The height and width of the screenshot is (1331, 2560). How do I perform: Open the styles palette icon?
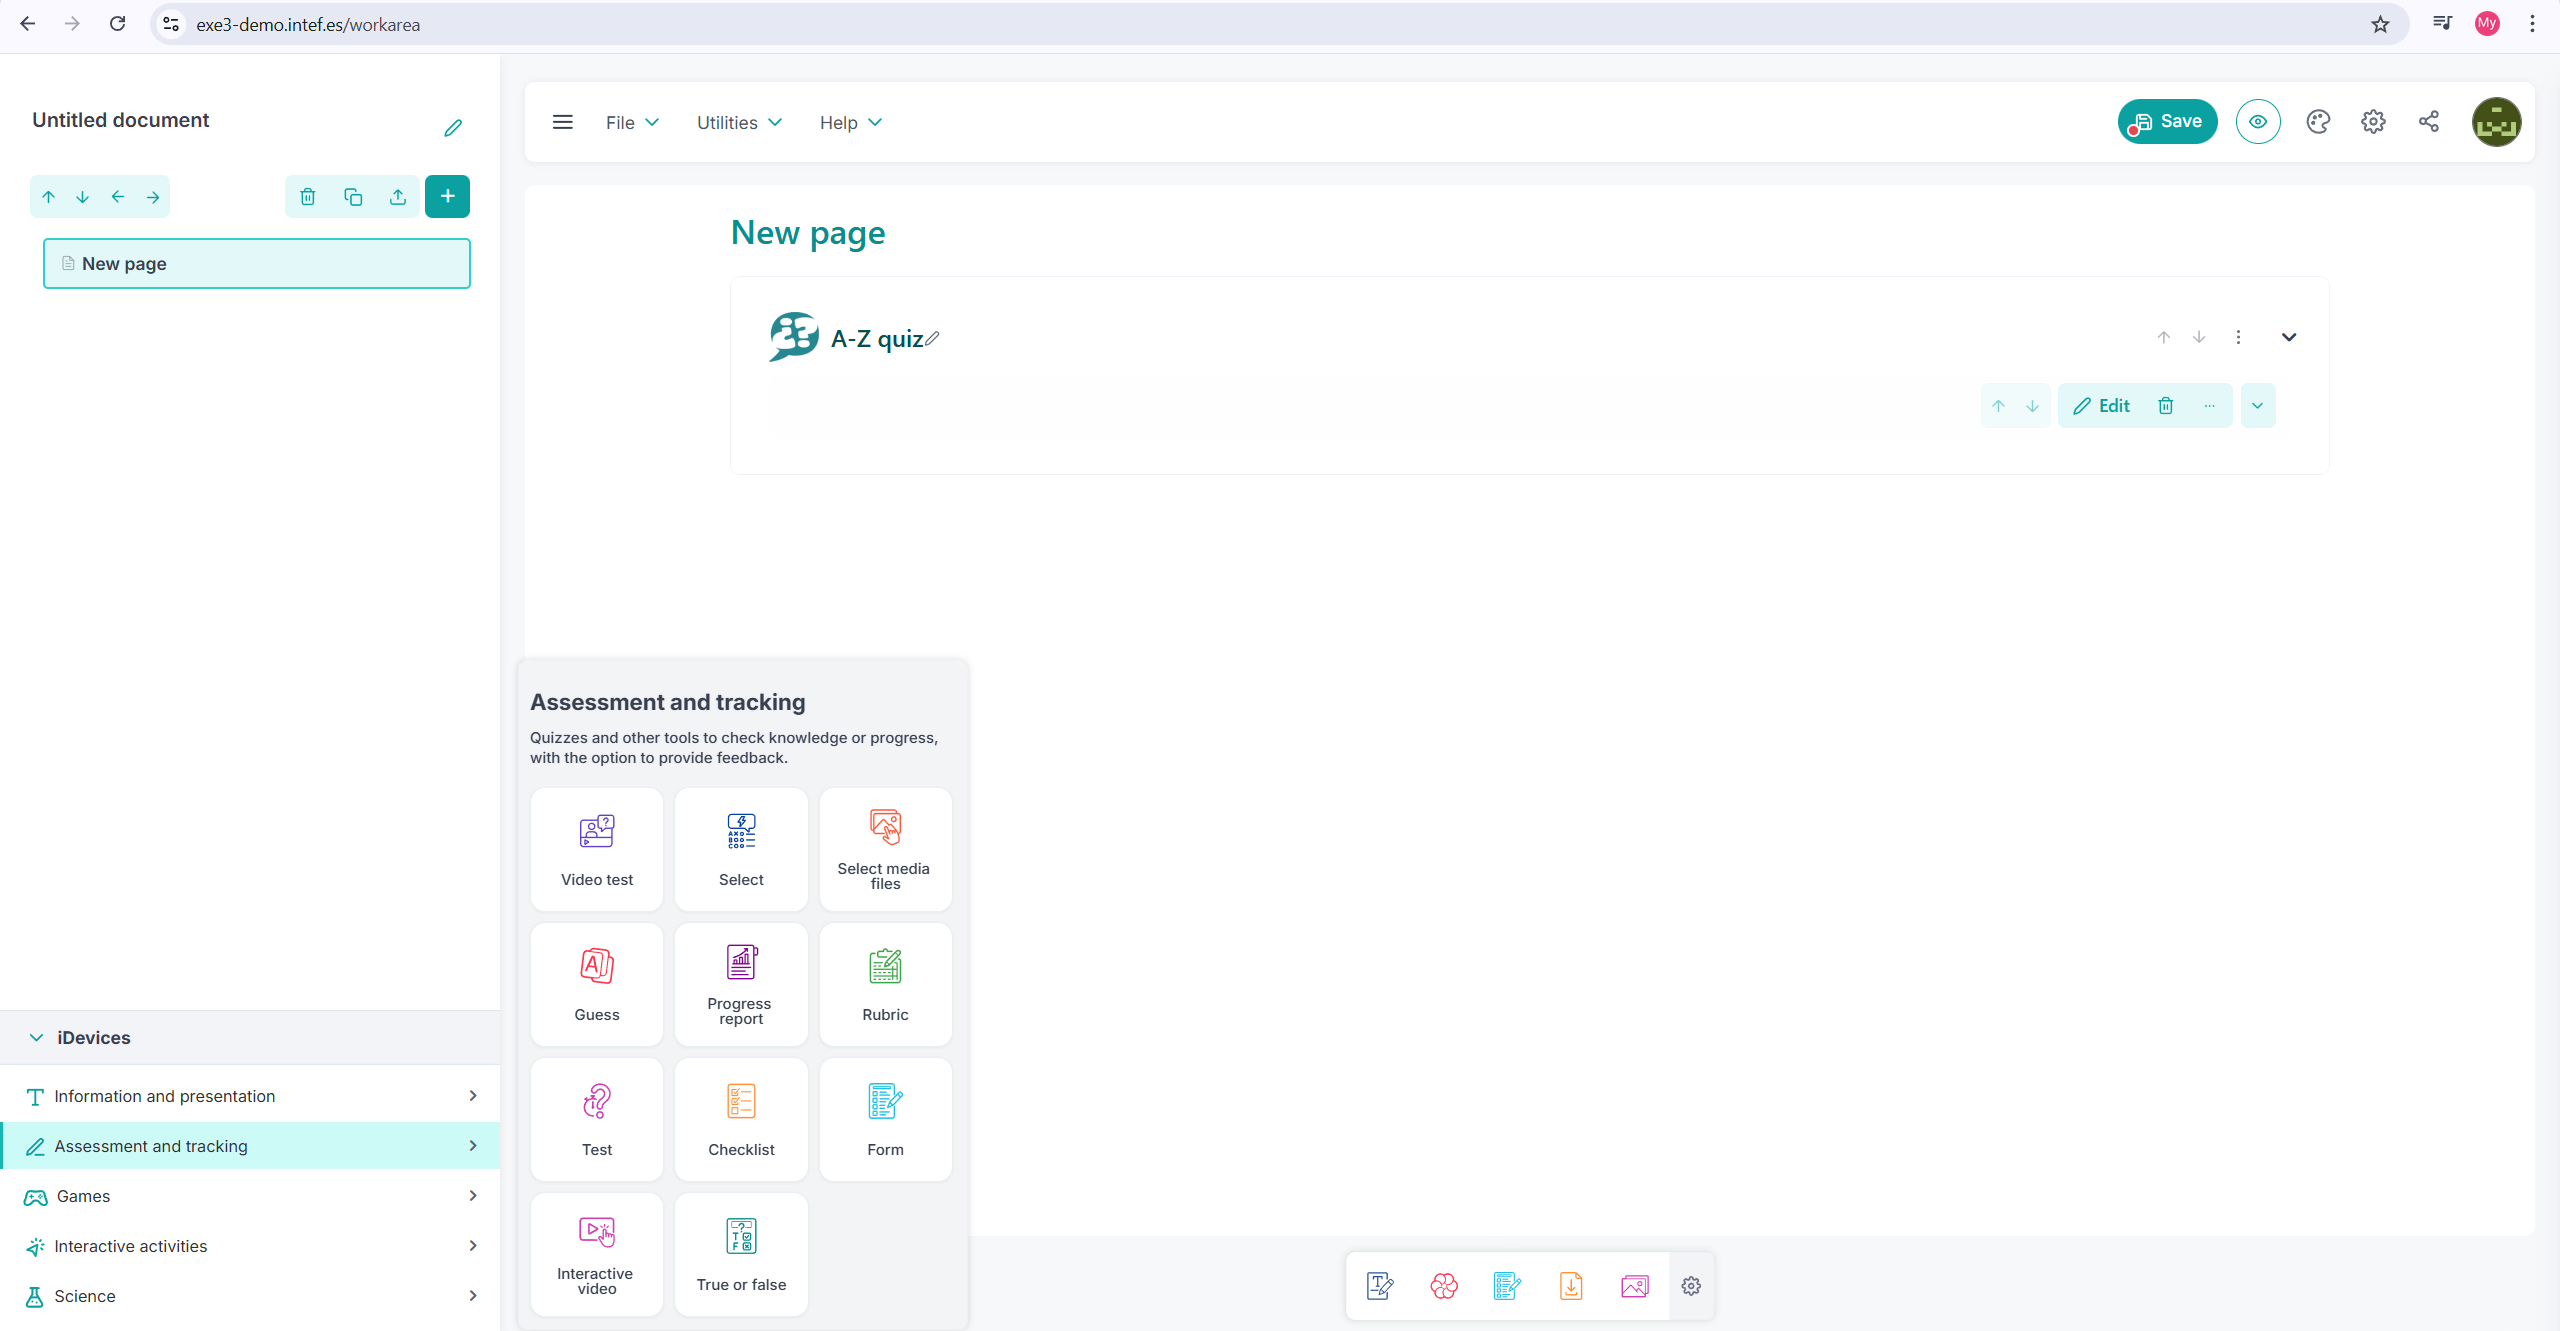(2318, 122)
